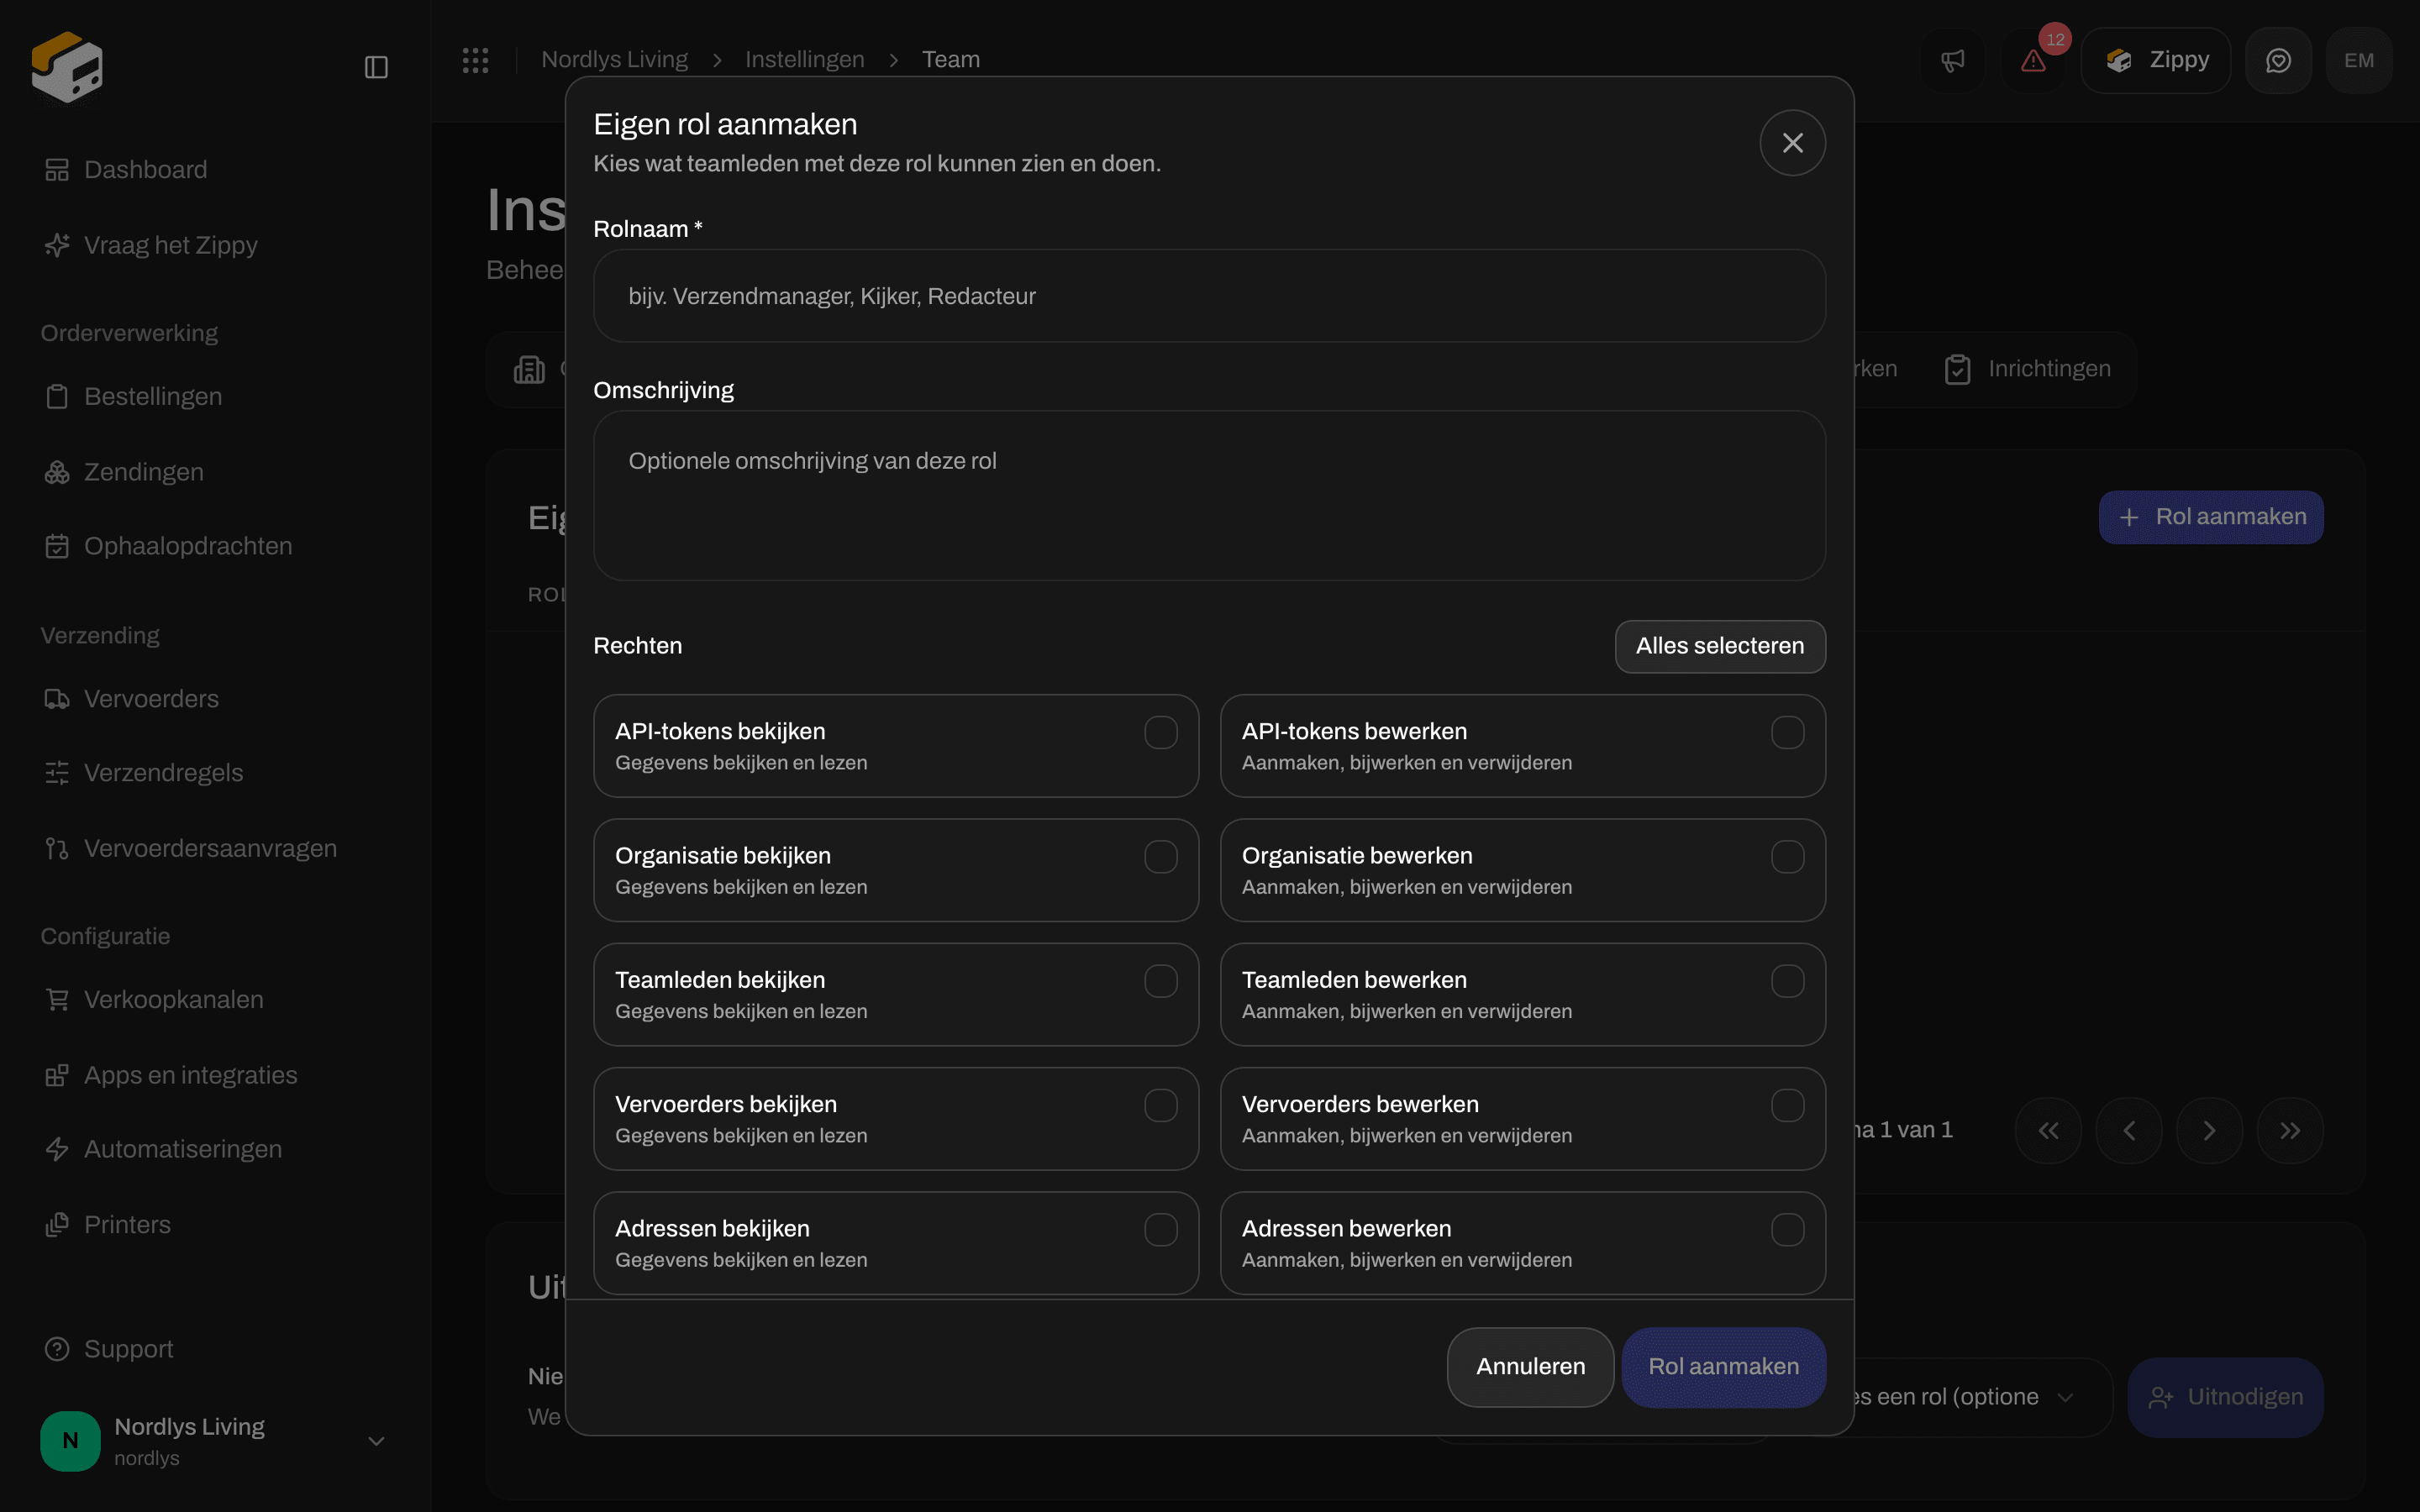Click Nordlys Living breadcrumb
The height and width of the screenshot is (1512, 2420).
614,60
